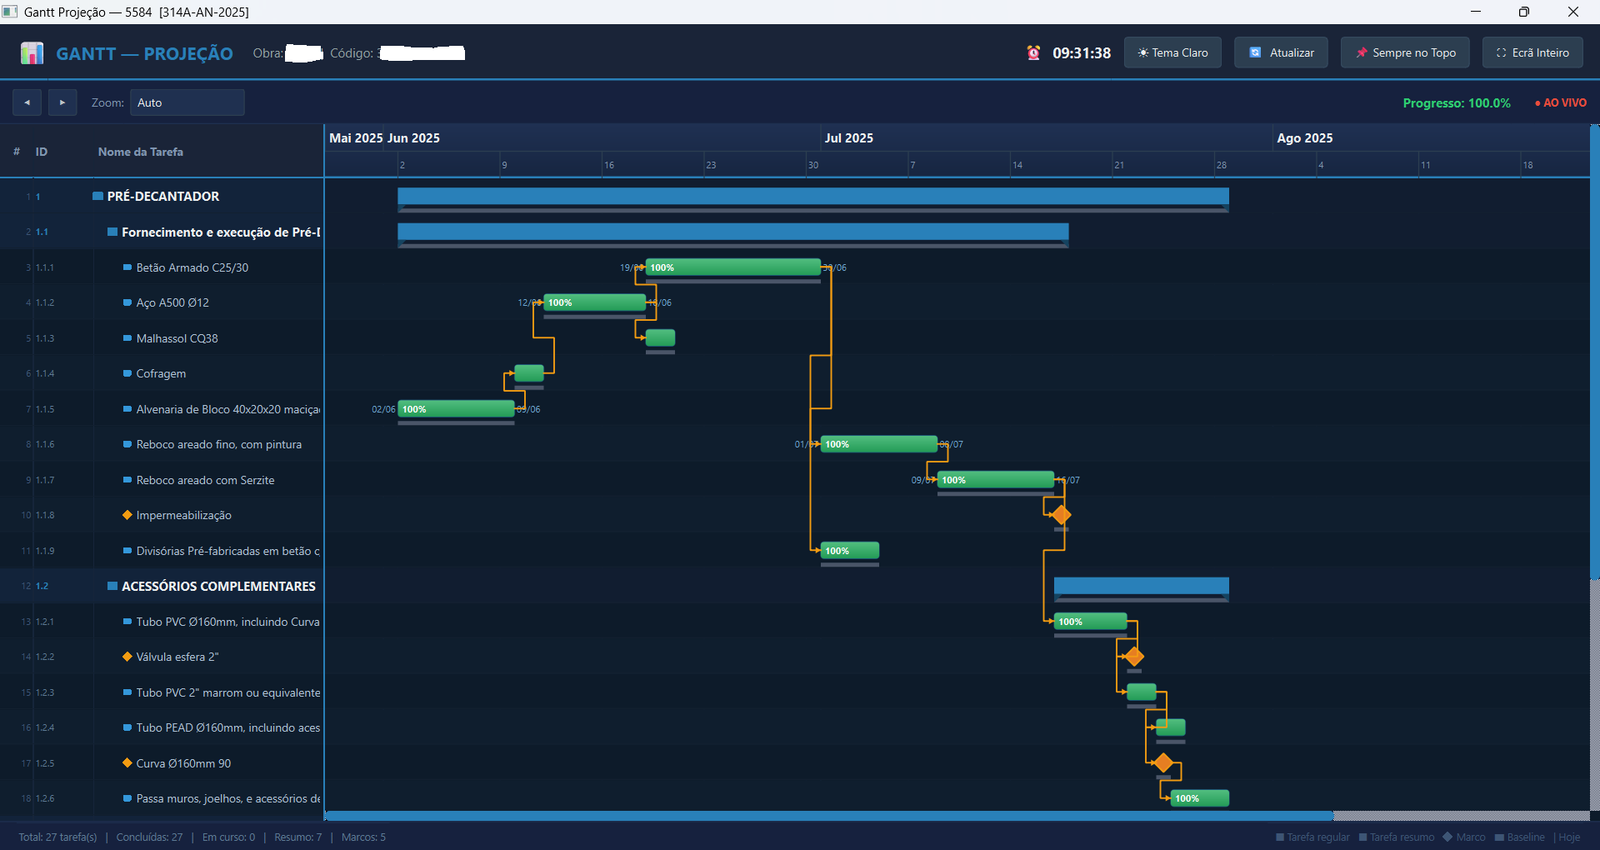The image size is (1600, 850).
Task: Click the Válvula esfera 2" milestone diamond
Action: (x=1133, y=657)
